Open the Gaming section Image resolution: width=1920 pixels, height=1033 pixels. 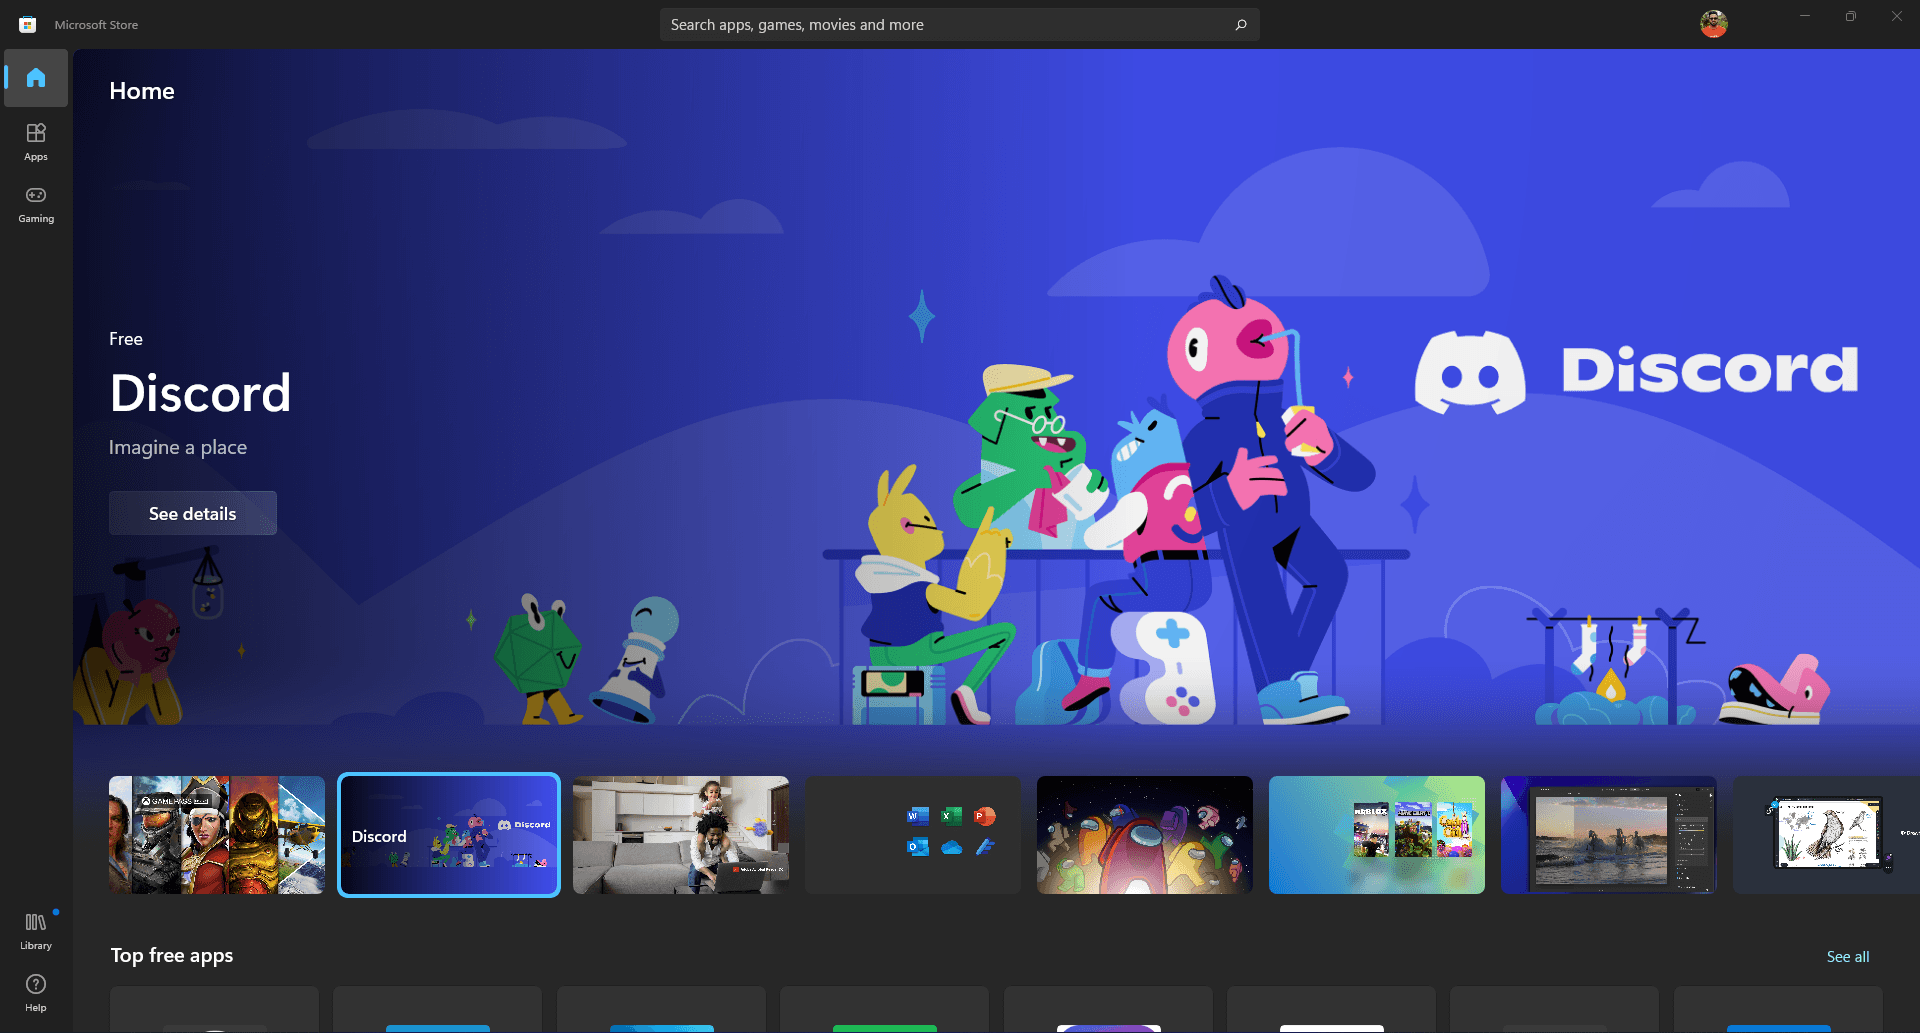click(x=36, y=203)
